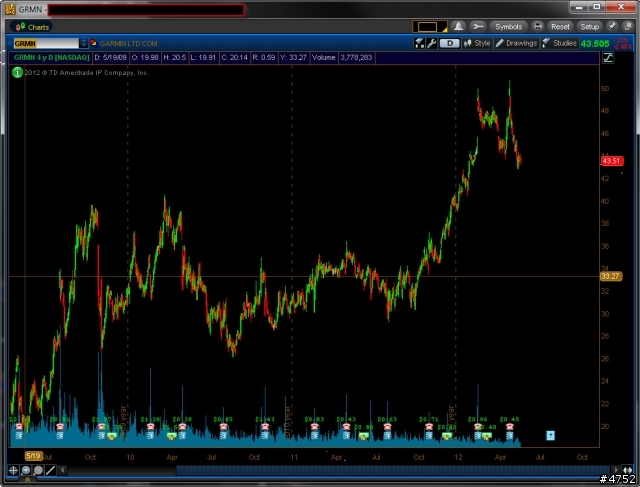Open the Style menu

pyautogui.click(x=477, y=43)
